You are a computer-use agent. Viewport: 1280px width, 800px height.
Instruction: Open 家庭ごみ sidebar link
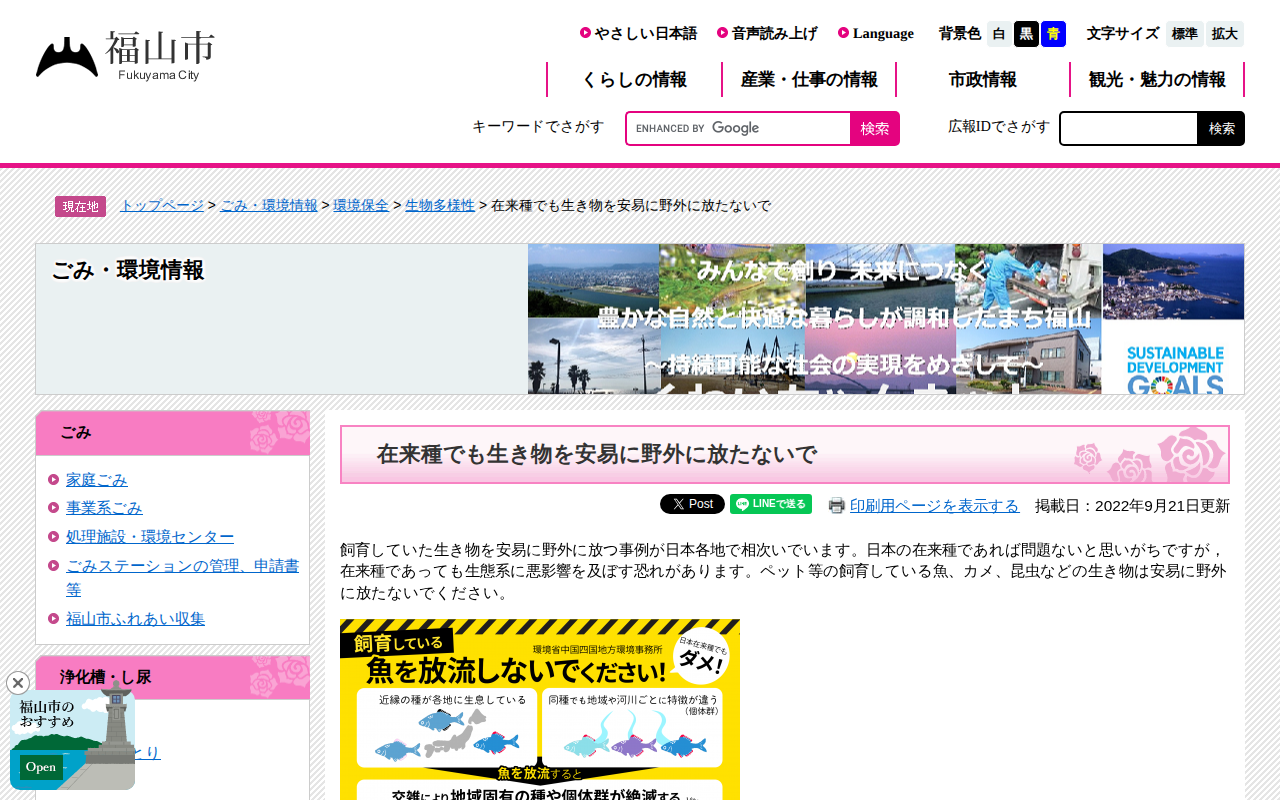pos(97,480)
